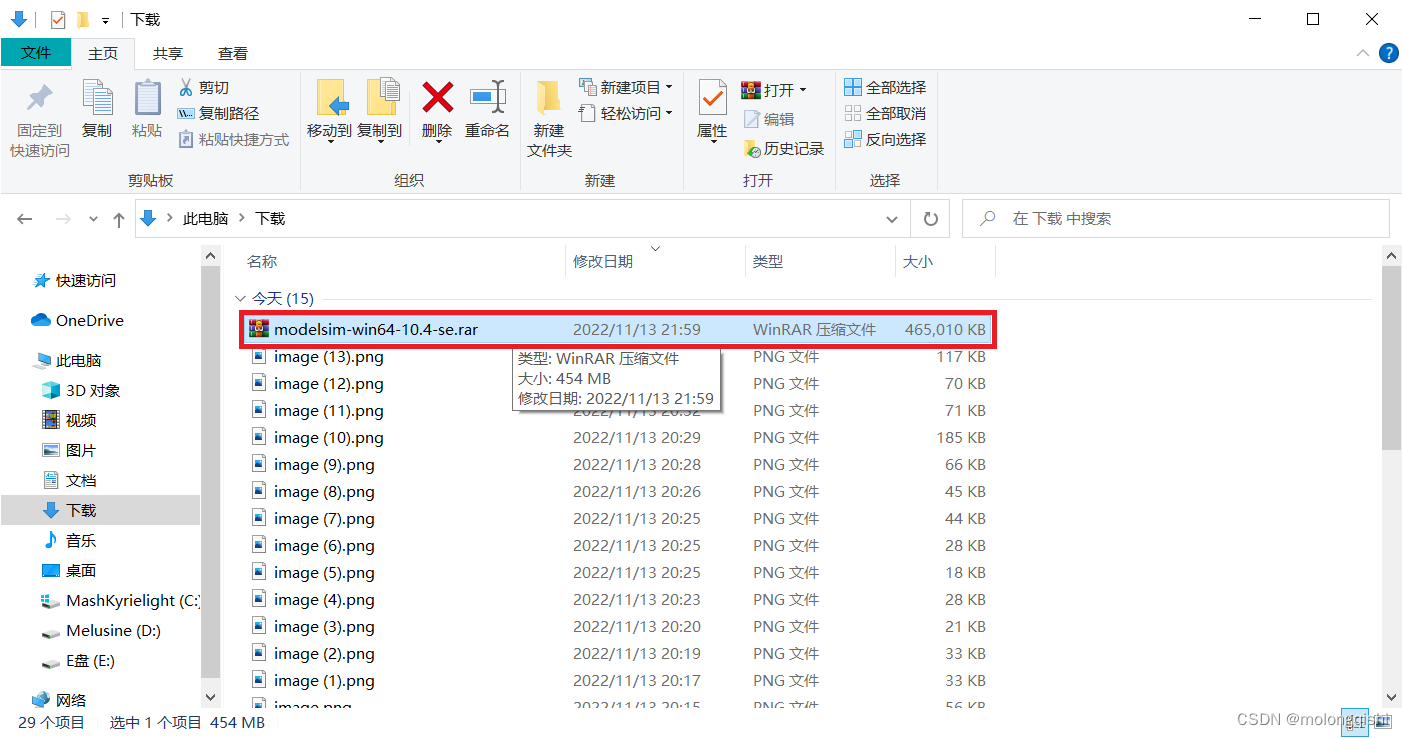Sort by 大小 (Size) column header
Screen dimensions: 1403x738
coord(918,261)
